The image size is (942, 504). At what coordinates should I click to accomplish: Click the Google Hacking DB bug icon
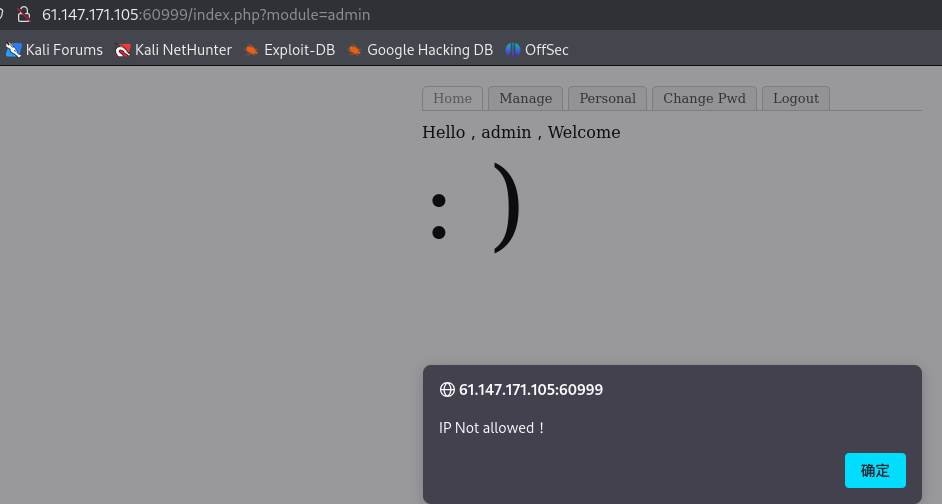(354, 50)
